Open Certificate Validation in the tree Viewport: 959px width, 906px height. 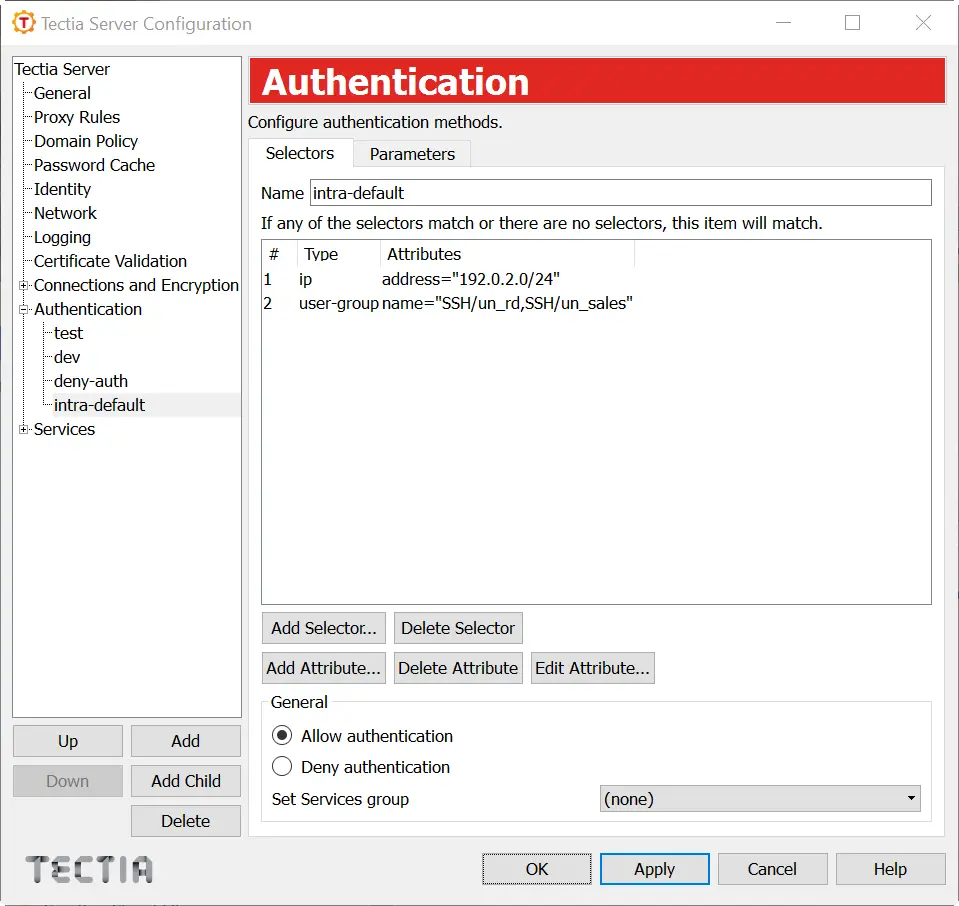110,261
